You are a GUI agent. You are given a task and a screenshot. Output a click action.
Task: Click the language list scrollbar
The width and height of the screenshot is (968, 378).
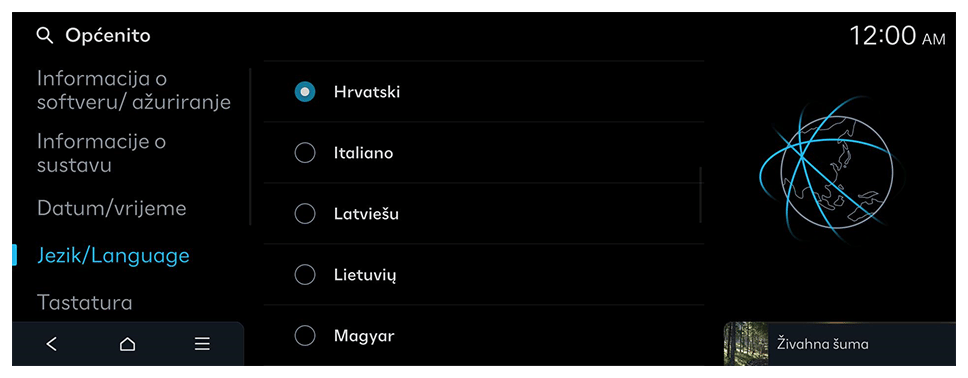701,195
